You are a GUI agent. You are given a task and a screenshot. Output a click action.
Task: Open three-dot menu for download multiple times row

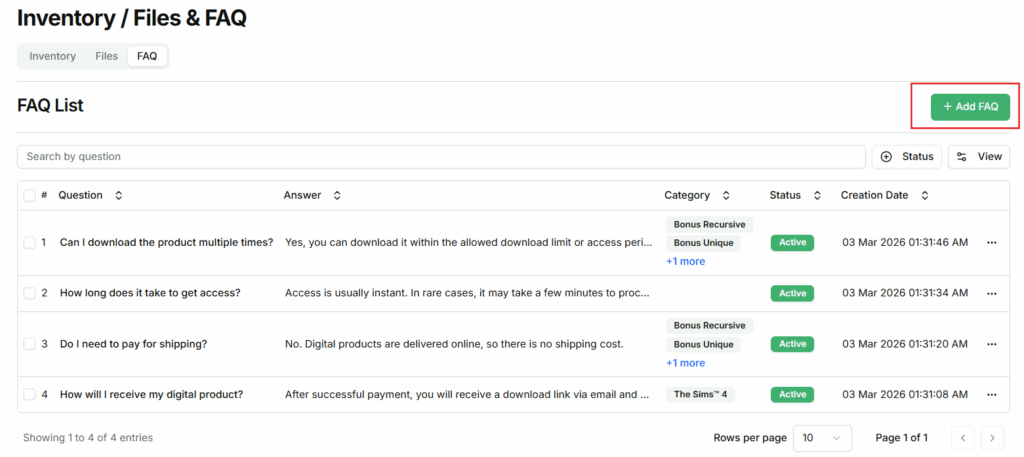pos(991,243)
